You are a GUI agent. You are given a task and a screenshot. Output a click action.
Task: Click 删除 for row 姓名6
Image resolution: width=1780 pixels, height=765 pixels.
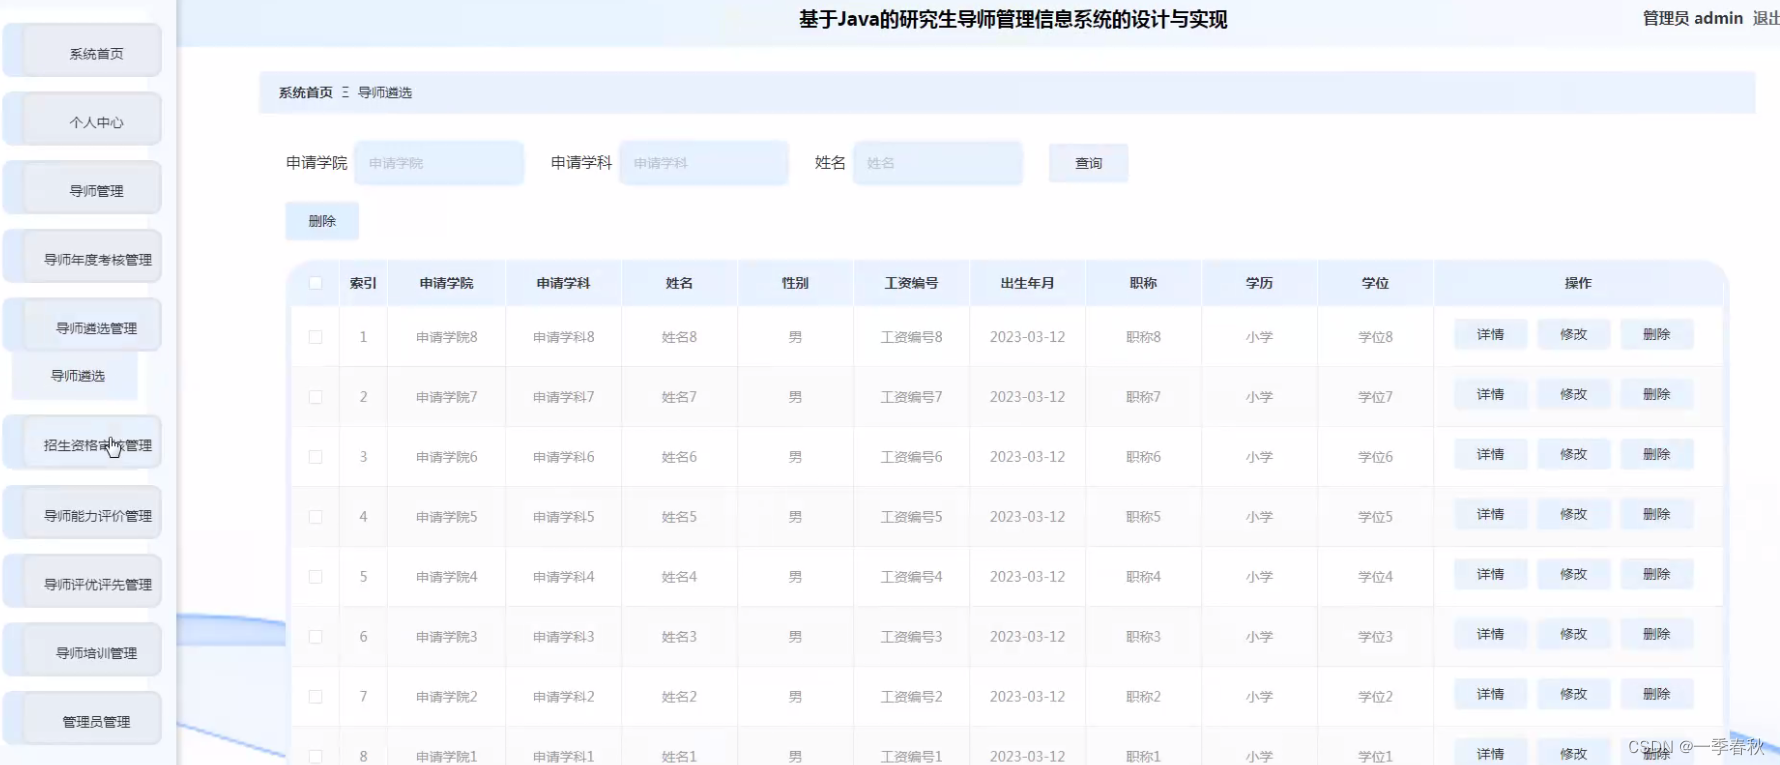pyautogui.click(x=1656, y=455)
